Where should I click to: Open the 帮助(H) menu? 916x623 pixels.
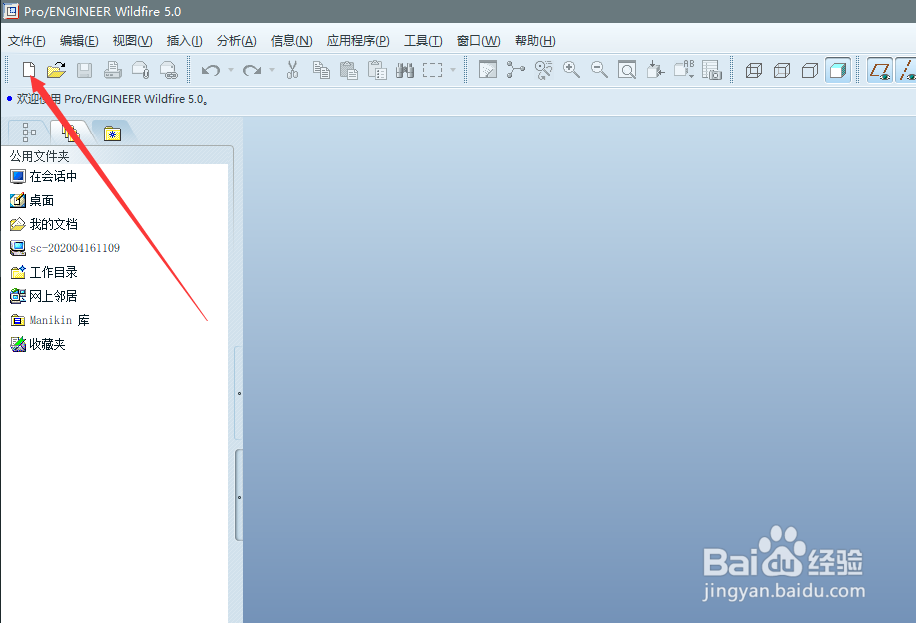(x=535, y=40)
